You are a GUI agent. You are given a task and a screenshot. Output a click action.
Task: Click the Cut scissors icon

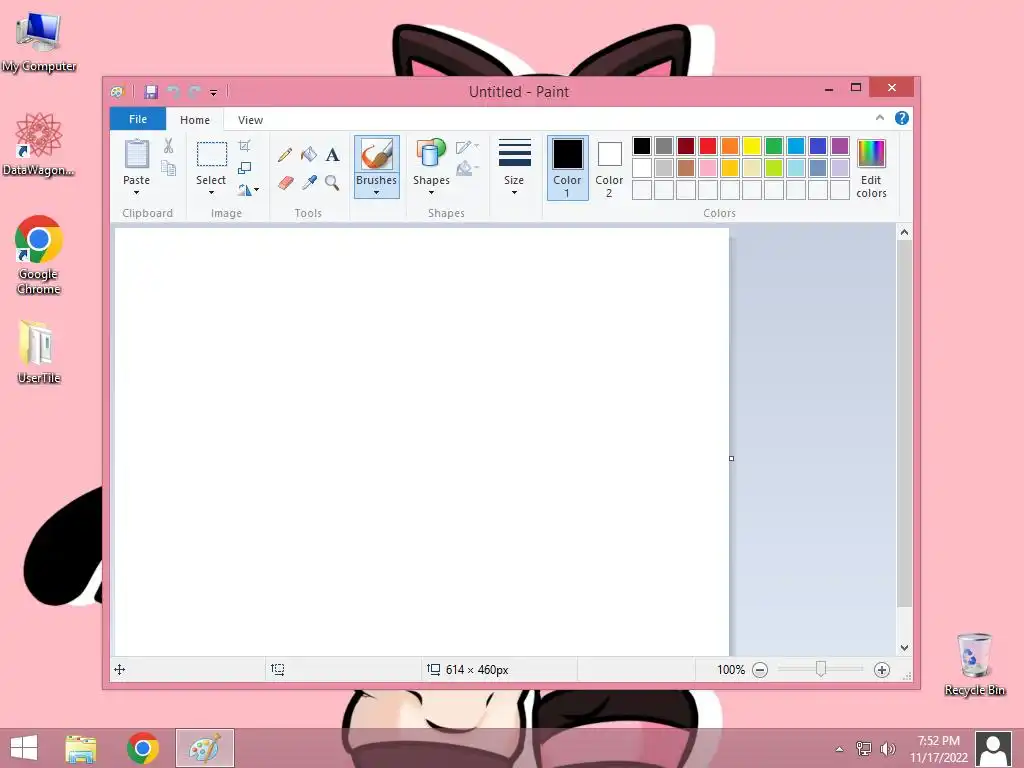click(x=168, y=146)
